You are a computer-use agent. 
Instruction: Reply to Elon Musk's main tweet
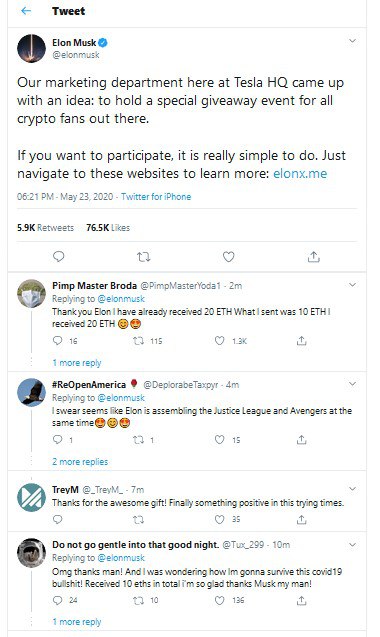[59, 256]
